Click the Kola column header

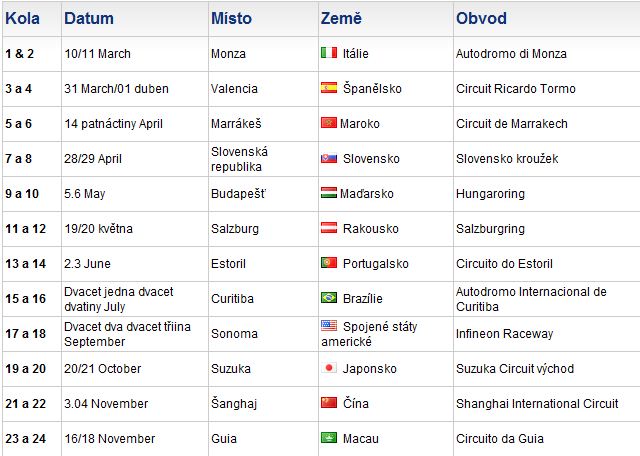point(22,18)
